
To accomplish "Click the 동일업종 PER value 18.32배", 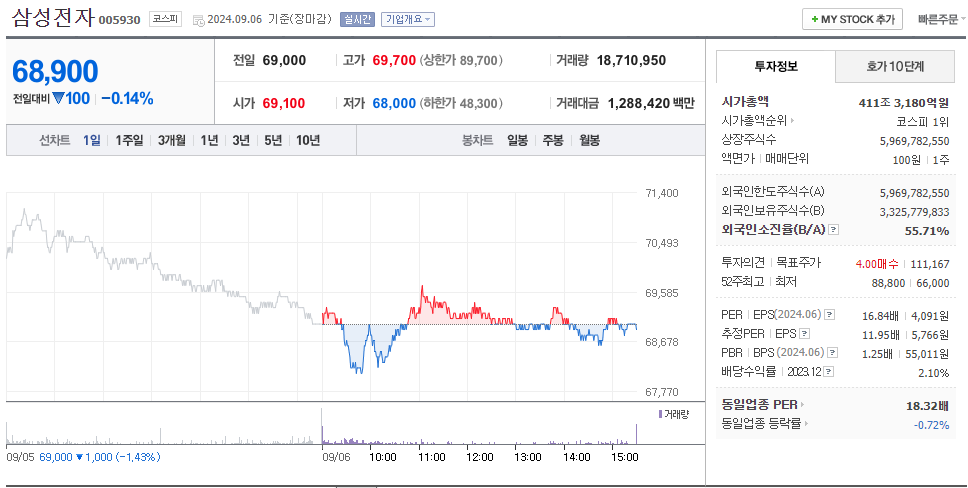I will pyautogui.click(x=928, y=406).
